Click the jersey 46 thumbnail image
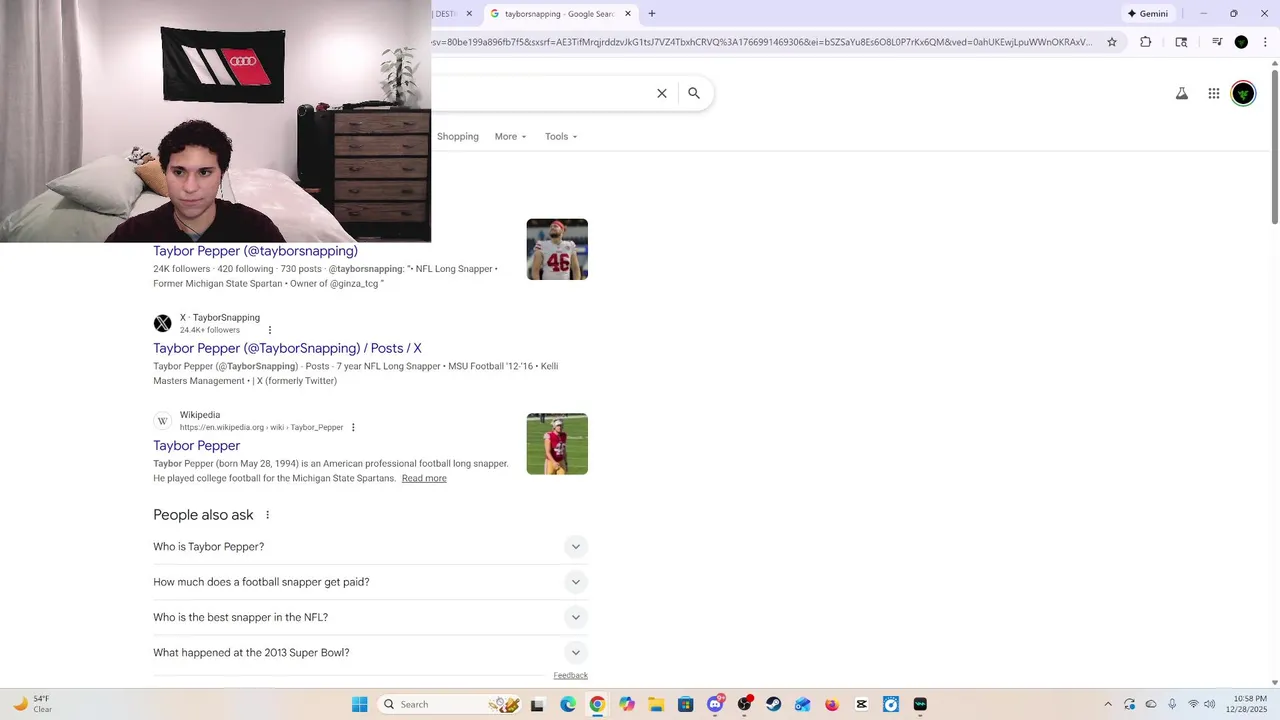This screenshot has height=720, width=1280. pyautogui.click(x=557, y=249)
